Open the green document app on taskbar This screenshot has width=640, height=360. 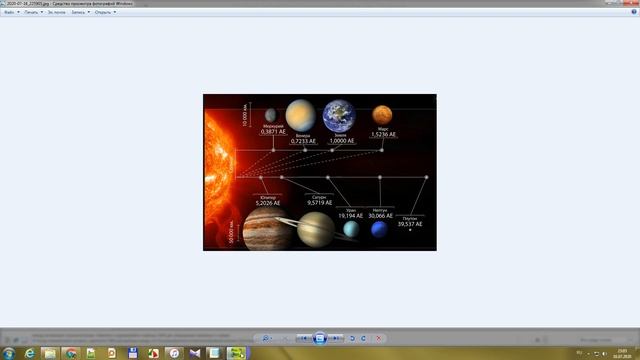pyautogui.click(x=91, y=353)
